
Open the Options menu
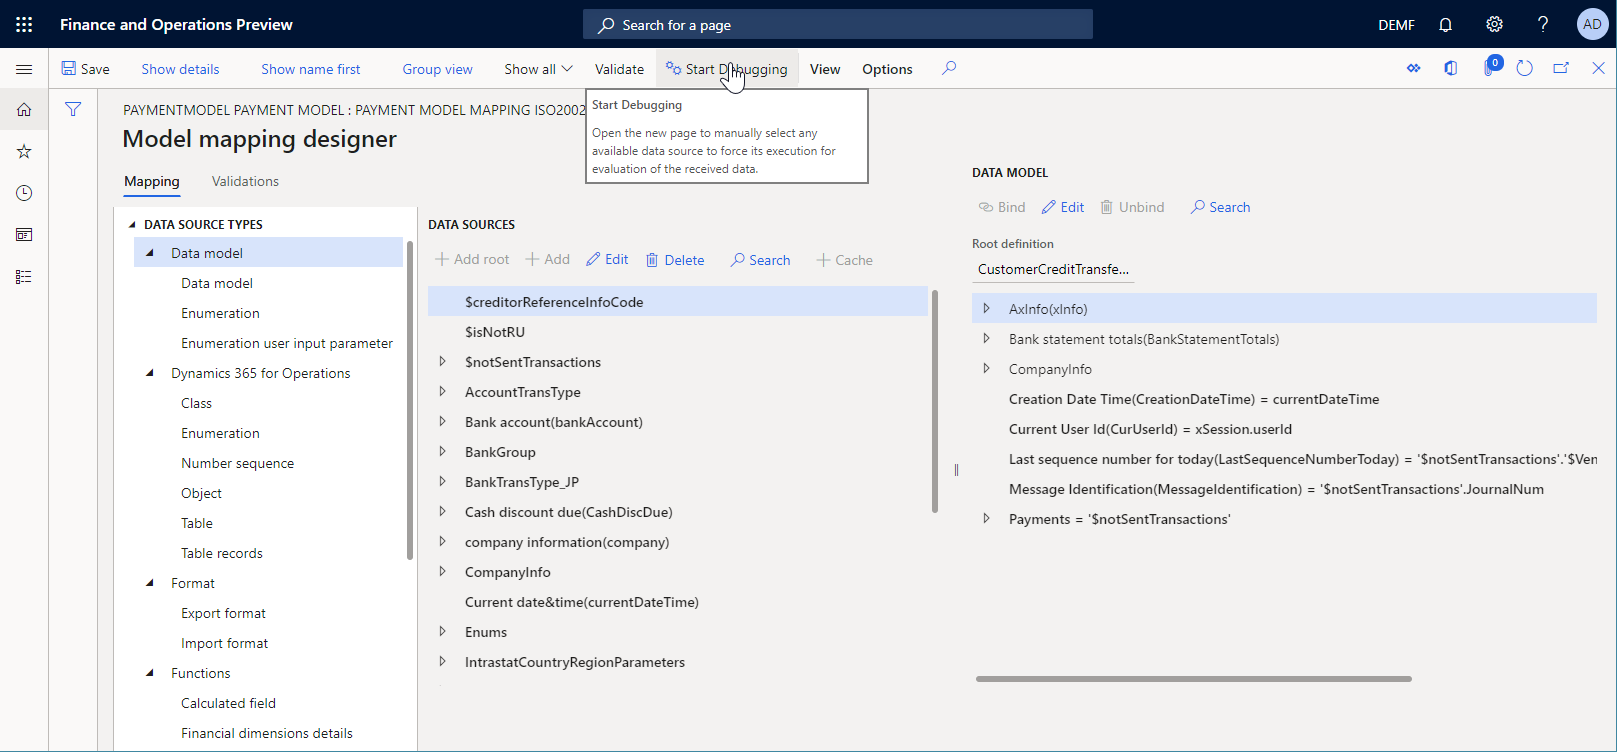pos(887,69)
